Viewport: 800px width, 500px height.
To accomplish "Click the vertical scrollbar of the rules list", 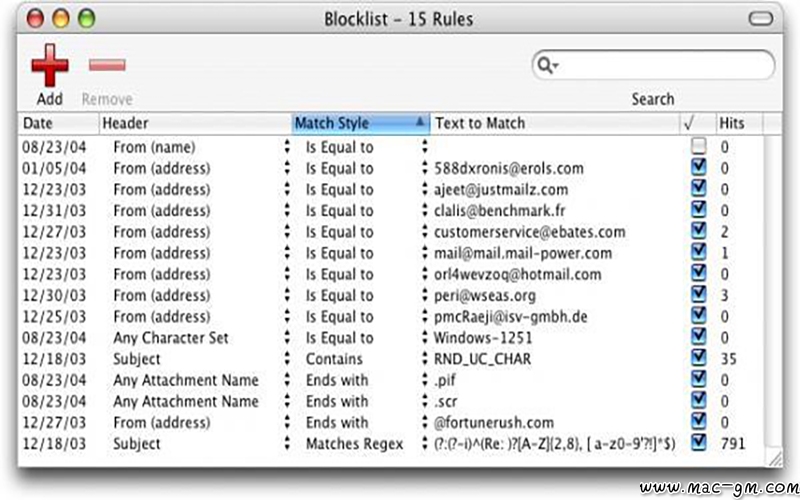I will [772, 293].
